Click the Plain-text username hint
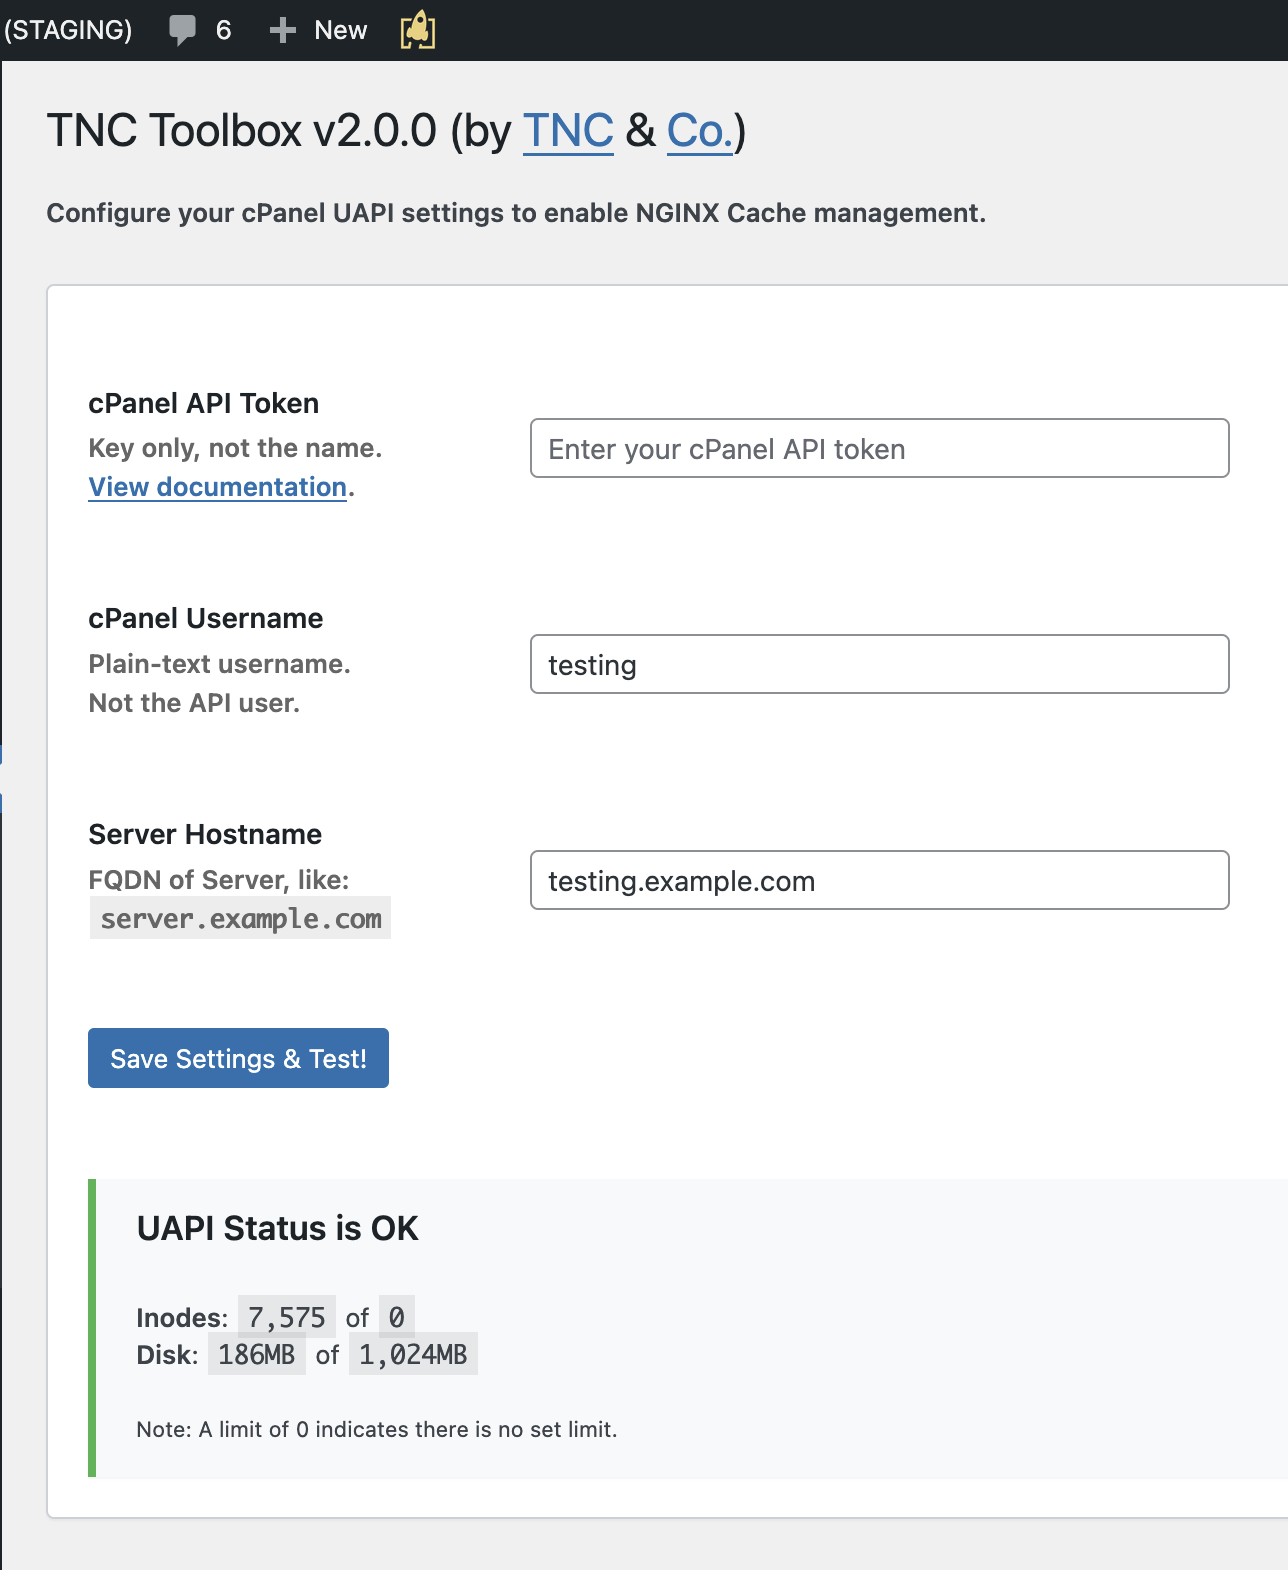The image size is (1288, 1570). coord(220,664)
